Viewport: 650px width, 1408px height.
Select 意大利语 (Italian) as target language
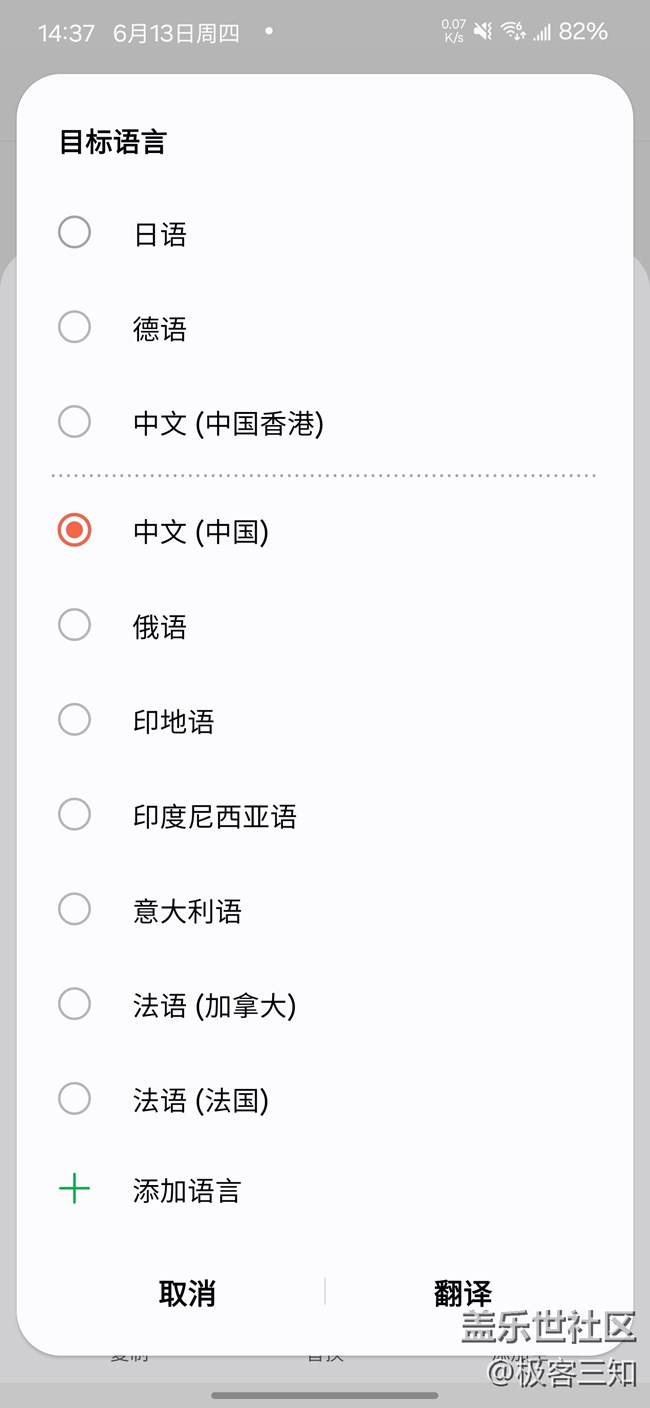click(74, 909)
